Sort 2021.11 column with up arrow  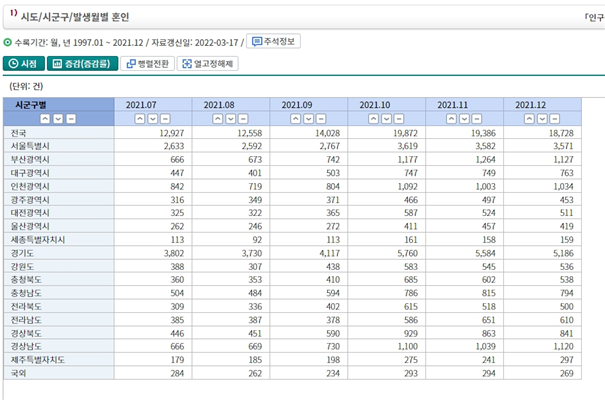[451, 119]
